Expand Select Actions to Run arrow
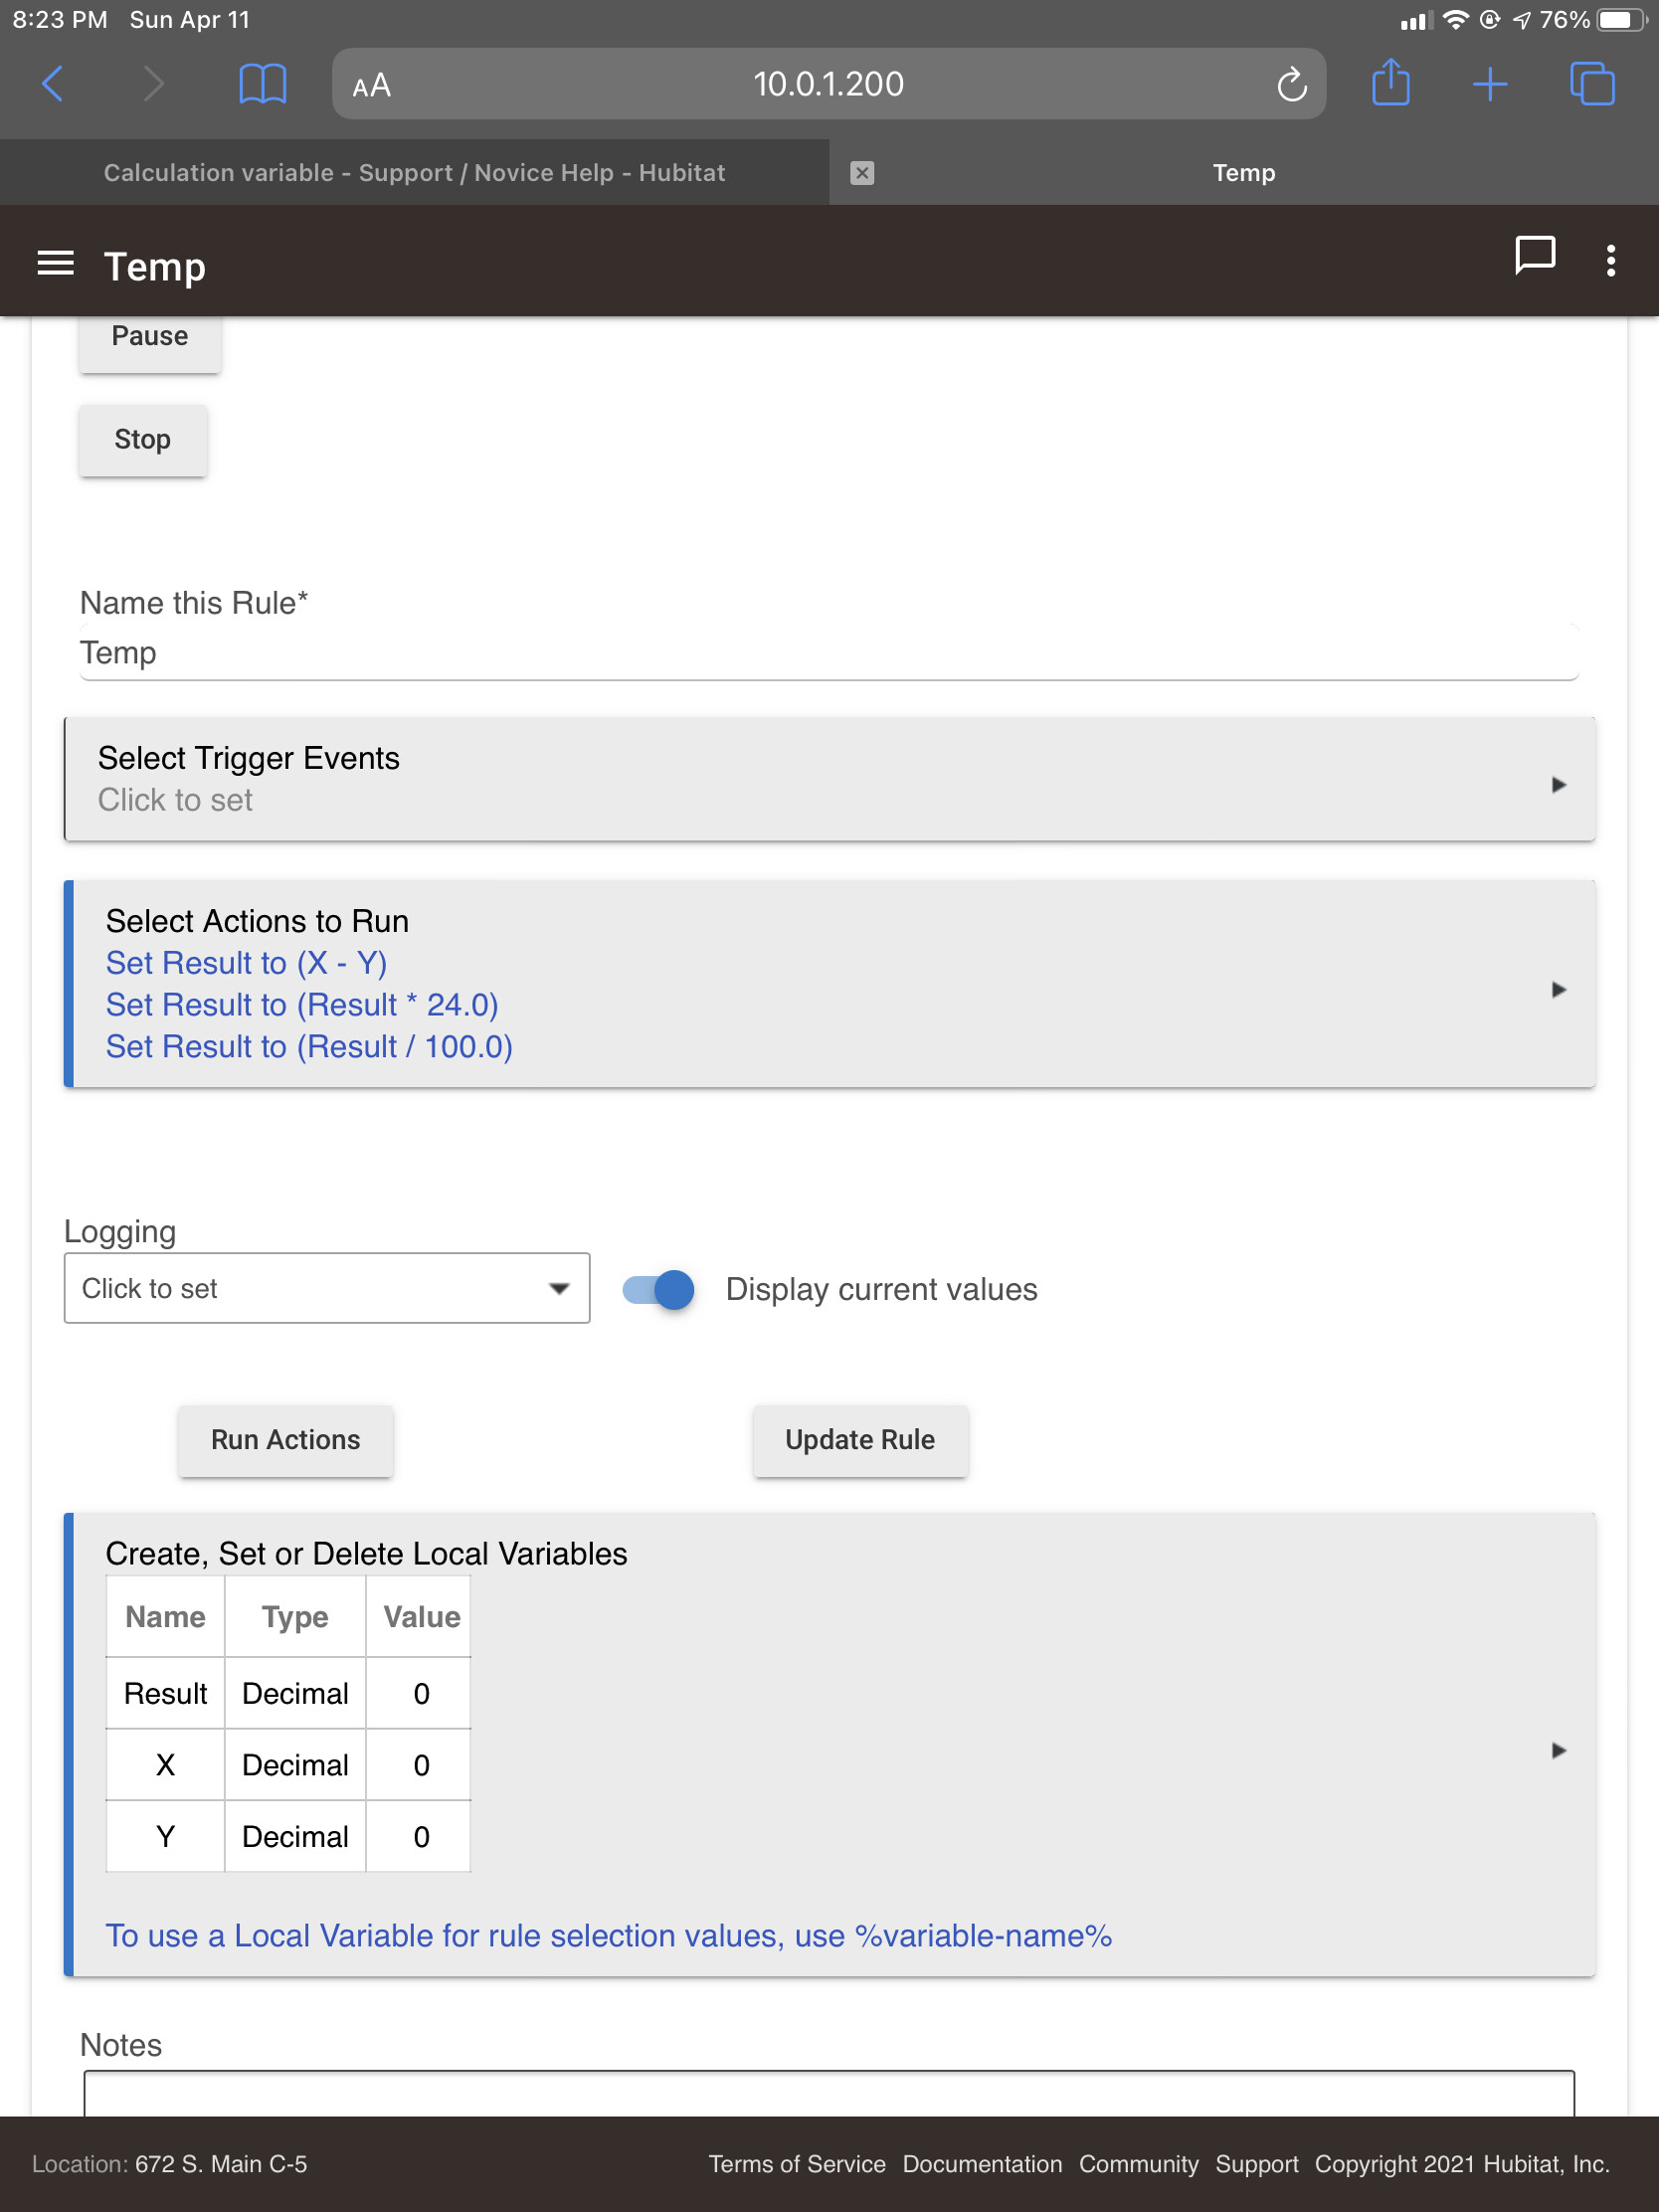Viewport: 1659px width, 2212px height. (x=1558, y=989)
